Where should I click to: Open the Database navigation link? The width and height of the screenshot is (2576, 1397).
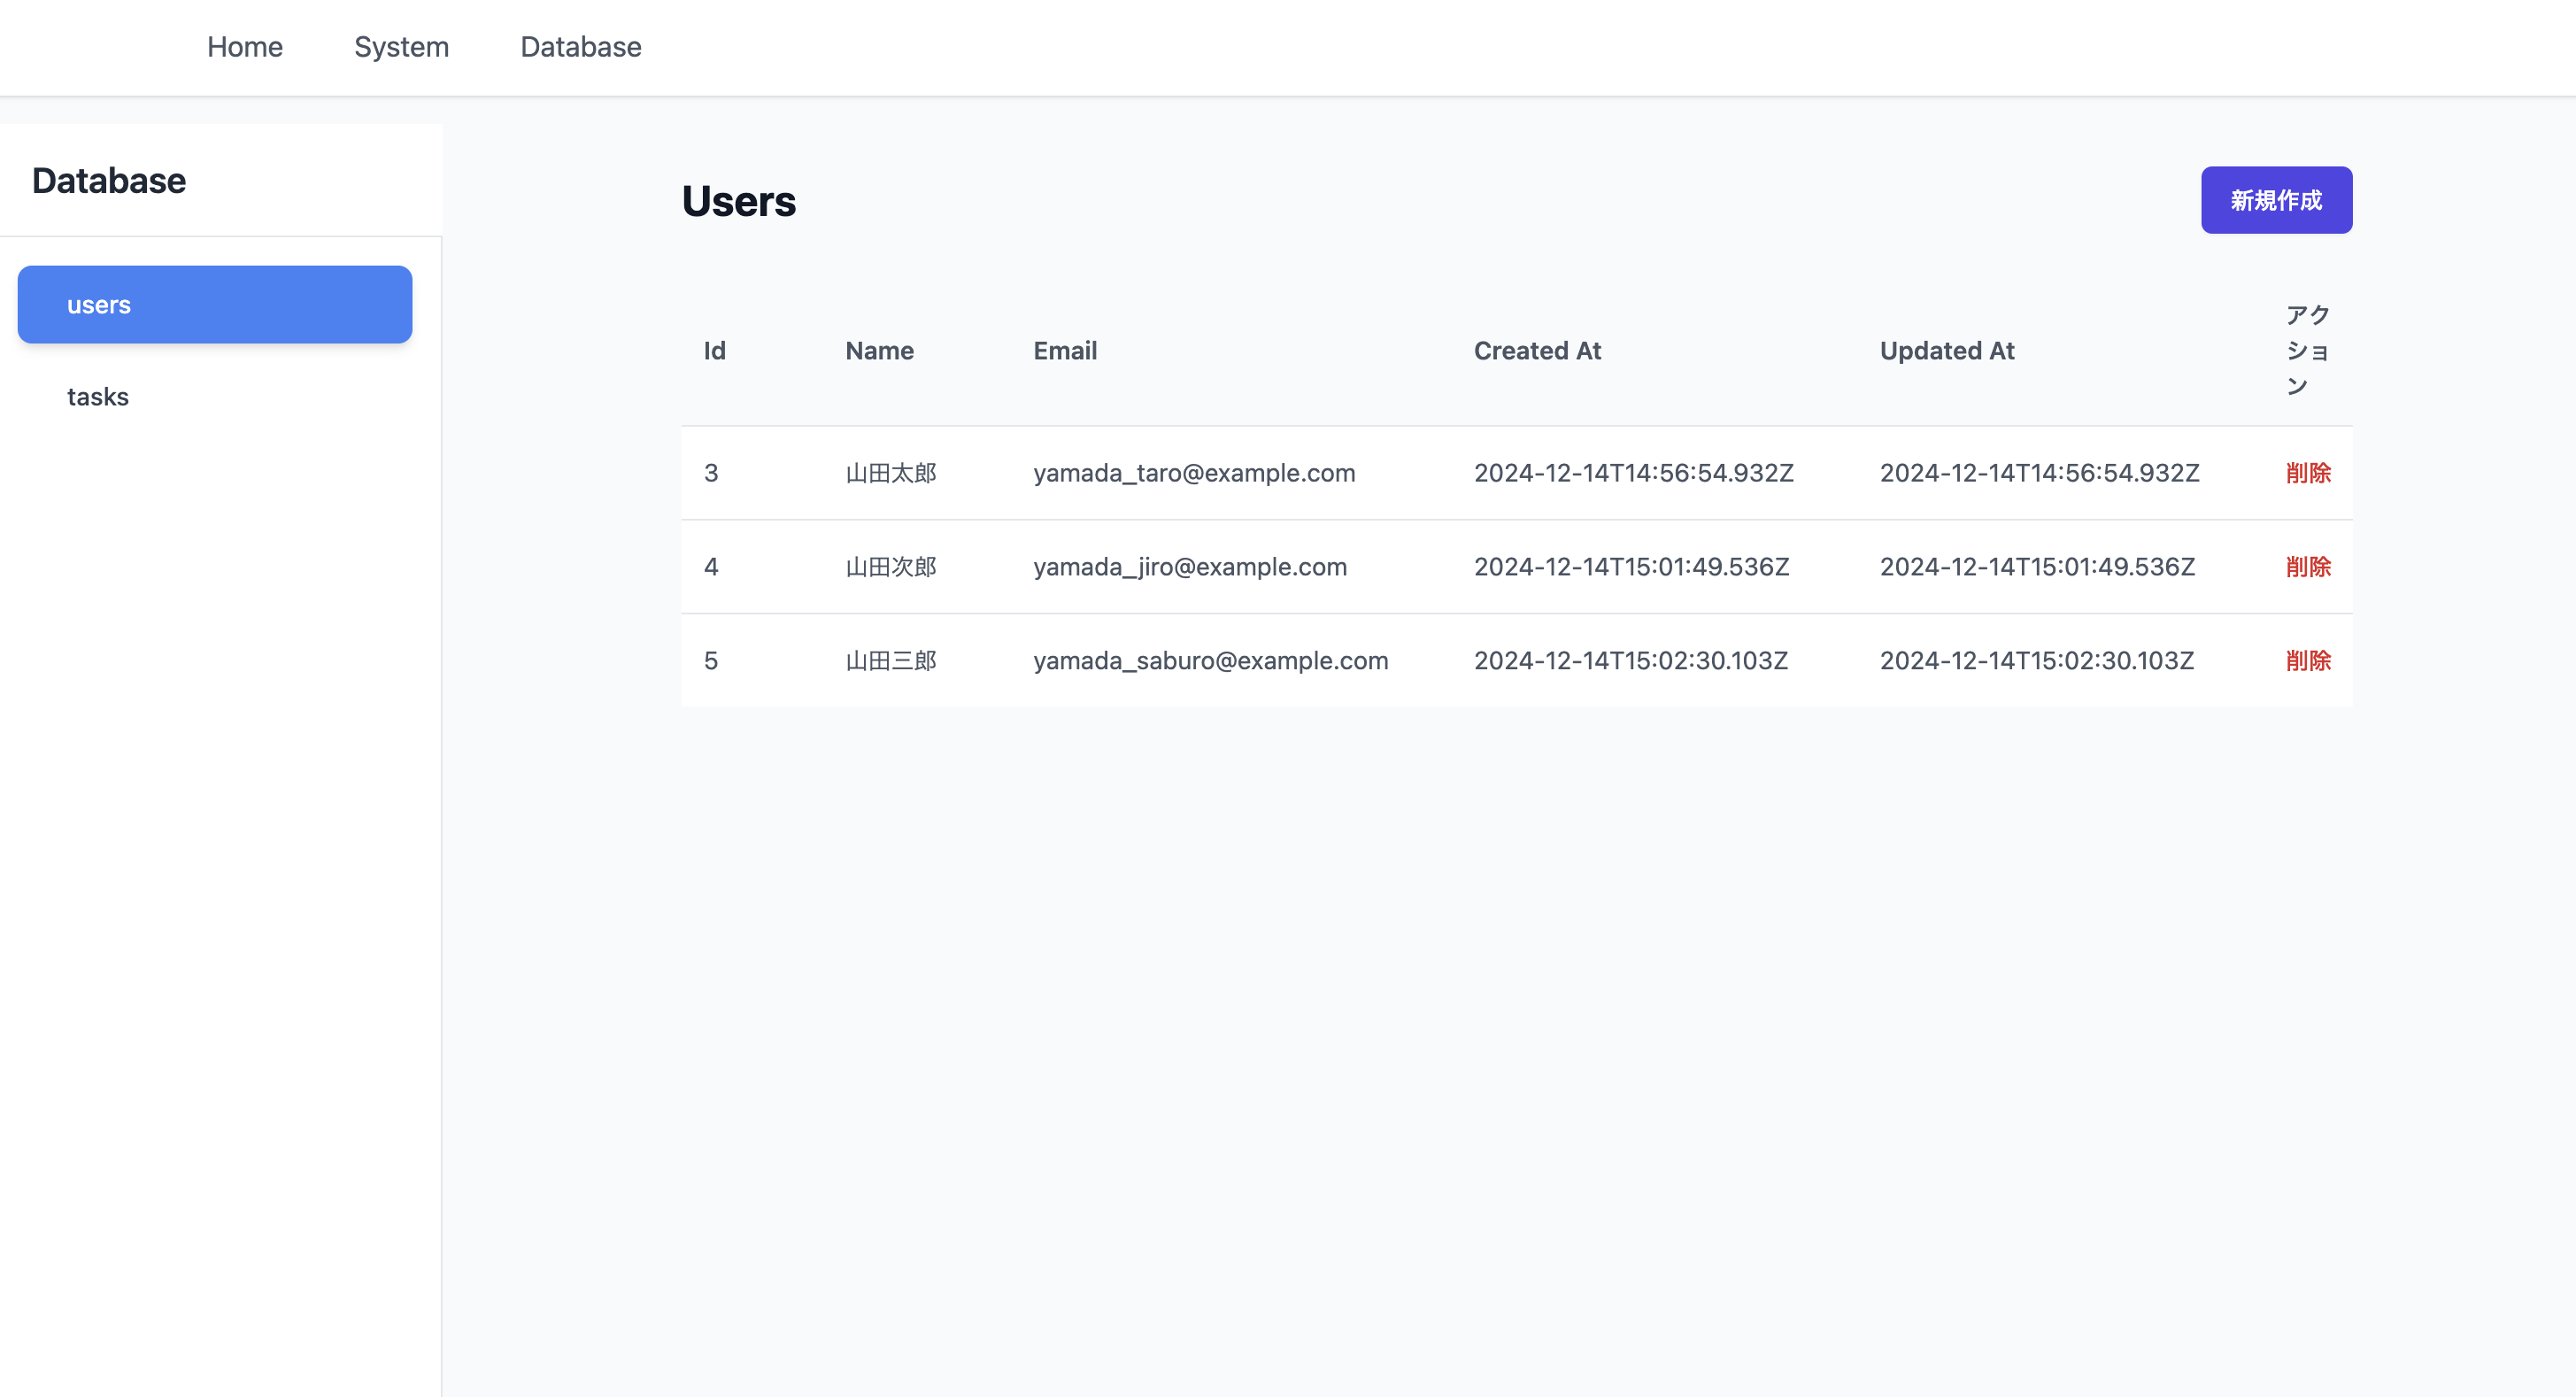click(580, 47)
